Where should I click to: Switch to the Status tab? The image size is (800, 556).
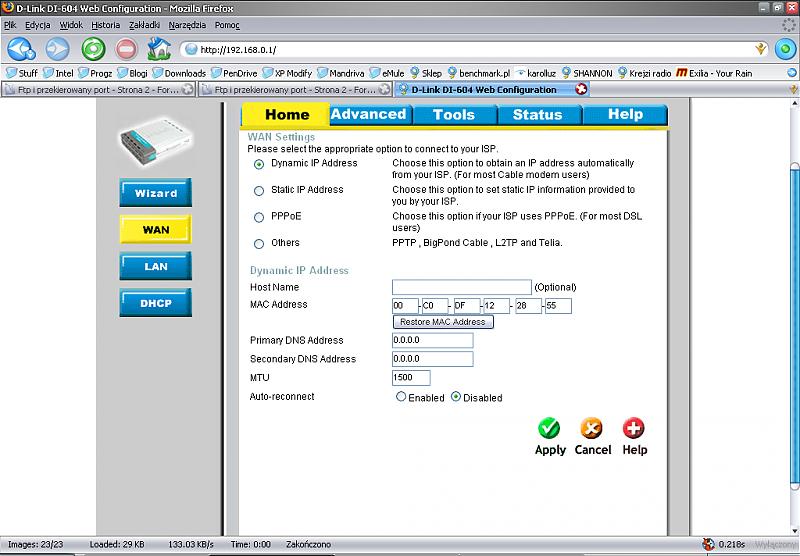point(538,114)
